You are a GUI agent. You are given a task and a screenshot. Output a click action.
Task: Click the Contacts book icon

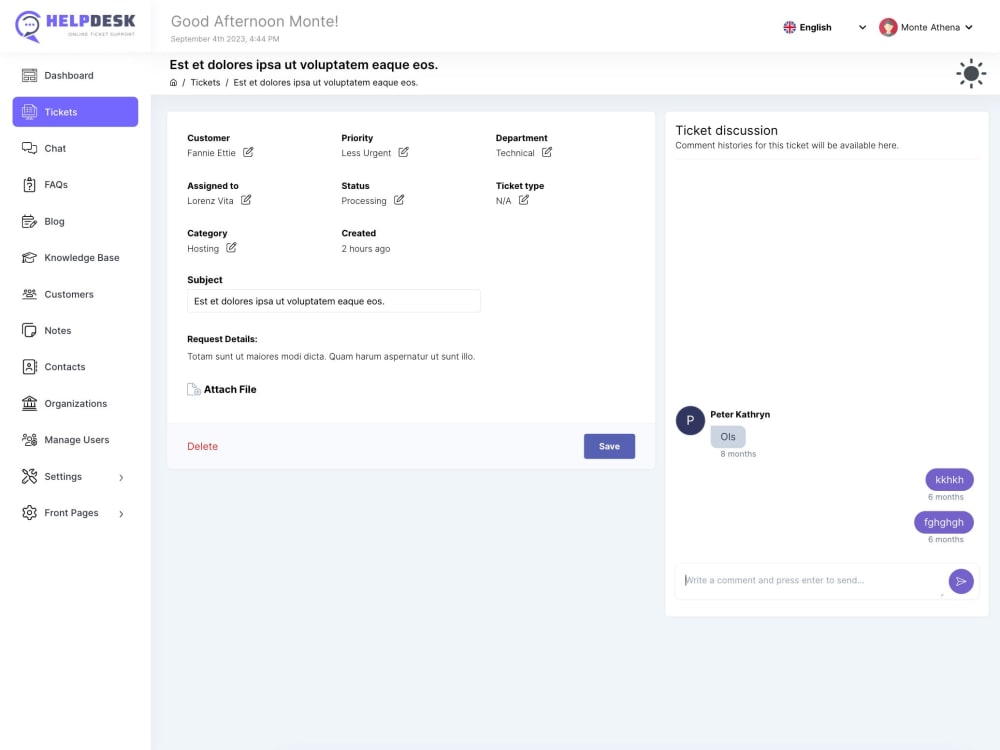[29, 367]
